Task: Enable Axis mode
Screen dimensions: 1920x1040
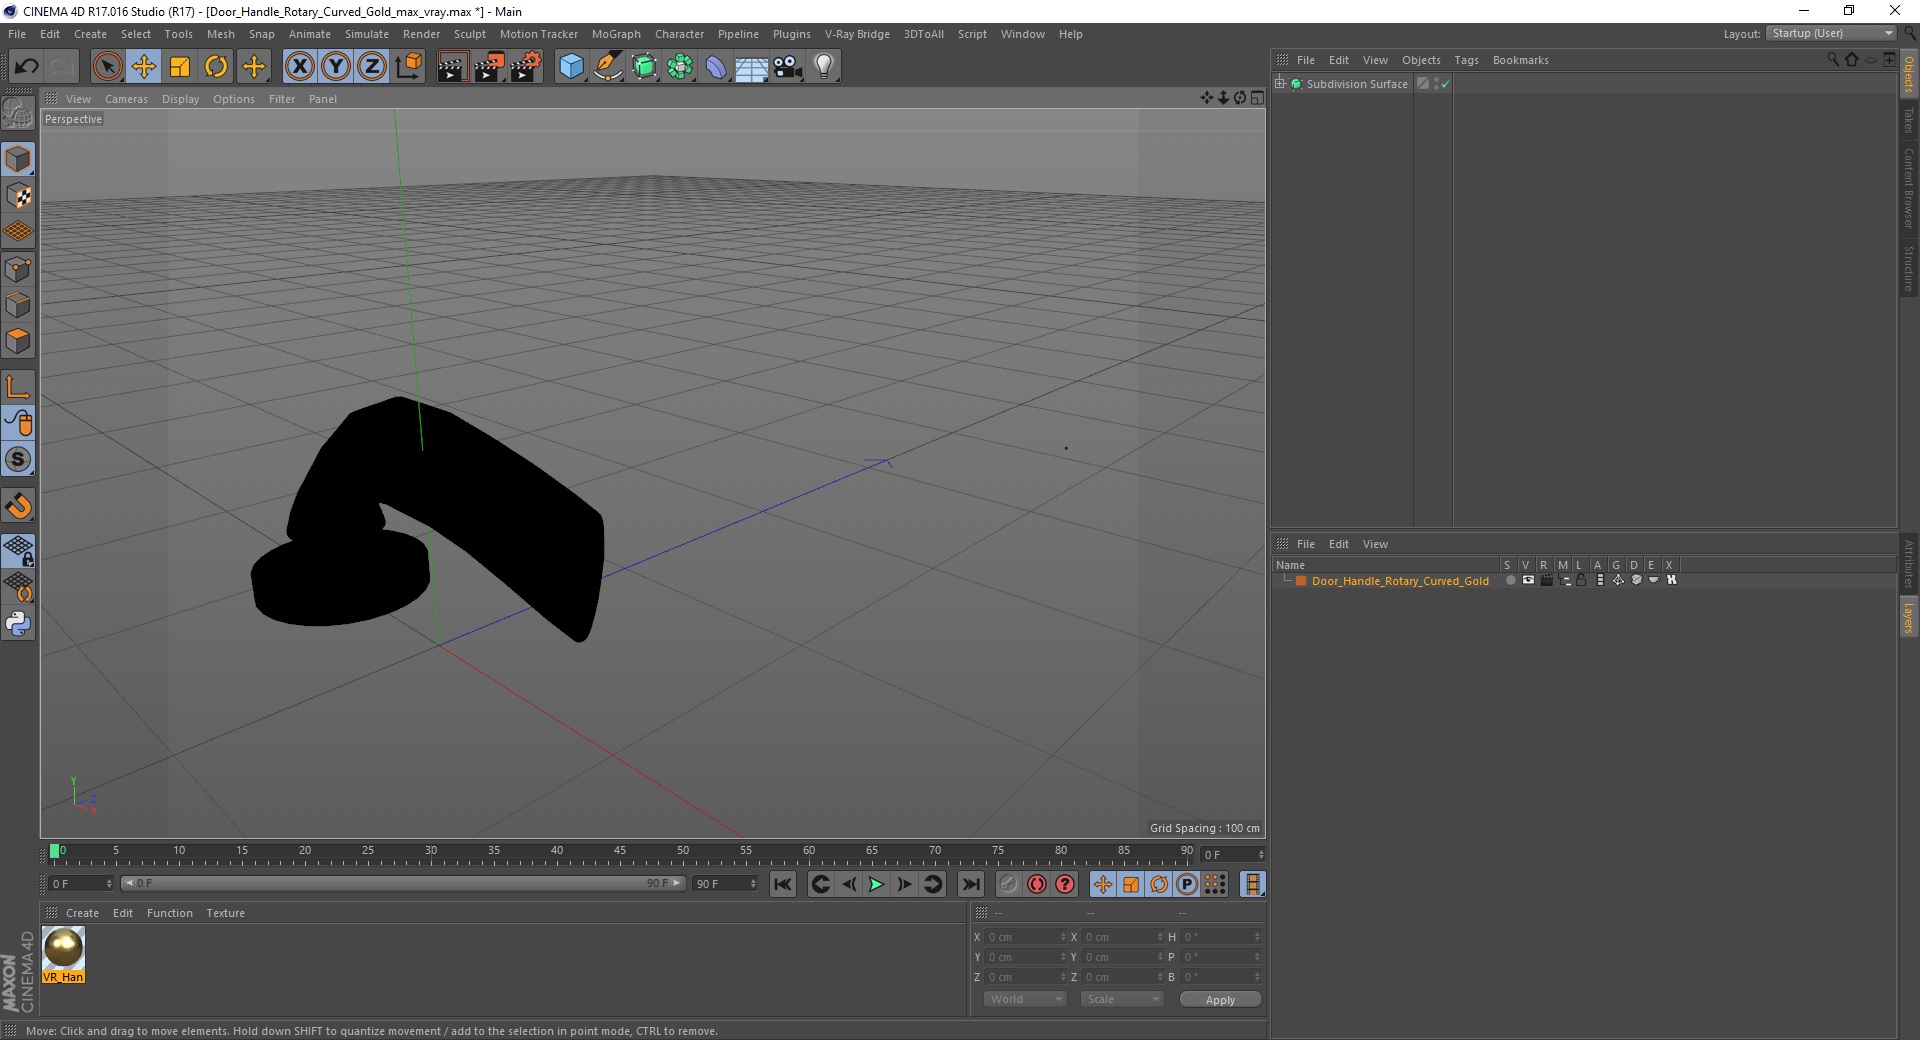Action: [x=18, y=387]
